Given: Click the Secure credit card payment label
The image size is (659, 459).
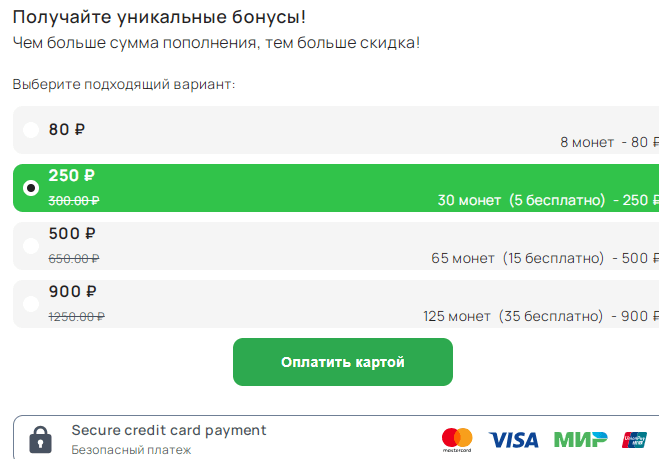Looking at the screenshot, I should (x=169, y=430).
